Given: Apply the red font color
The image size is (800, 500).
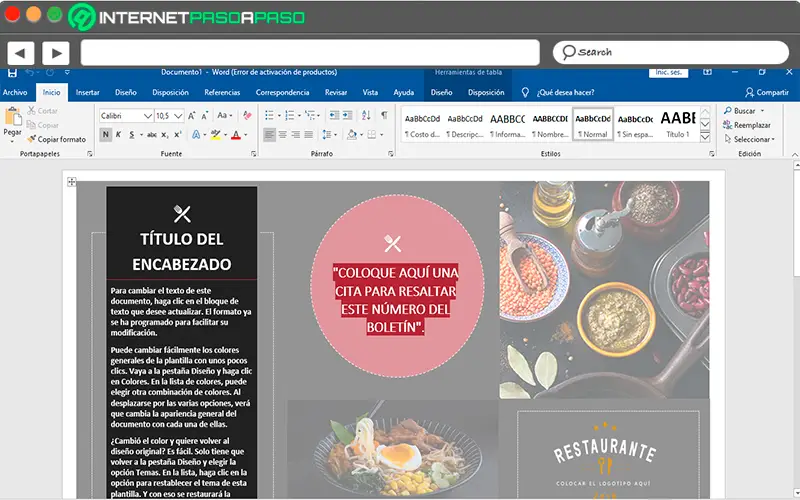Looking at the screenshot, I should pyautogui.click(x=236, y=135).
